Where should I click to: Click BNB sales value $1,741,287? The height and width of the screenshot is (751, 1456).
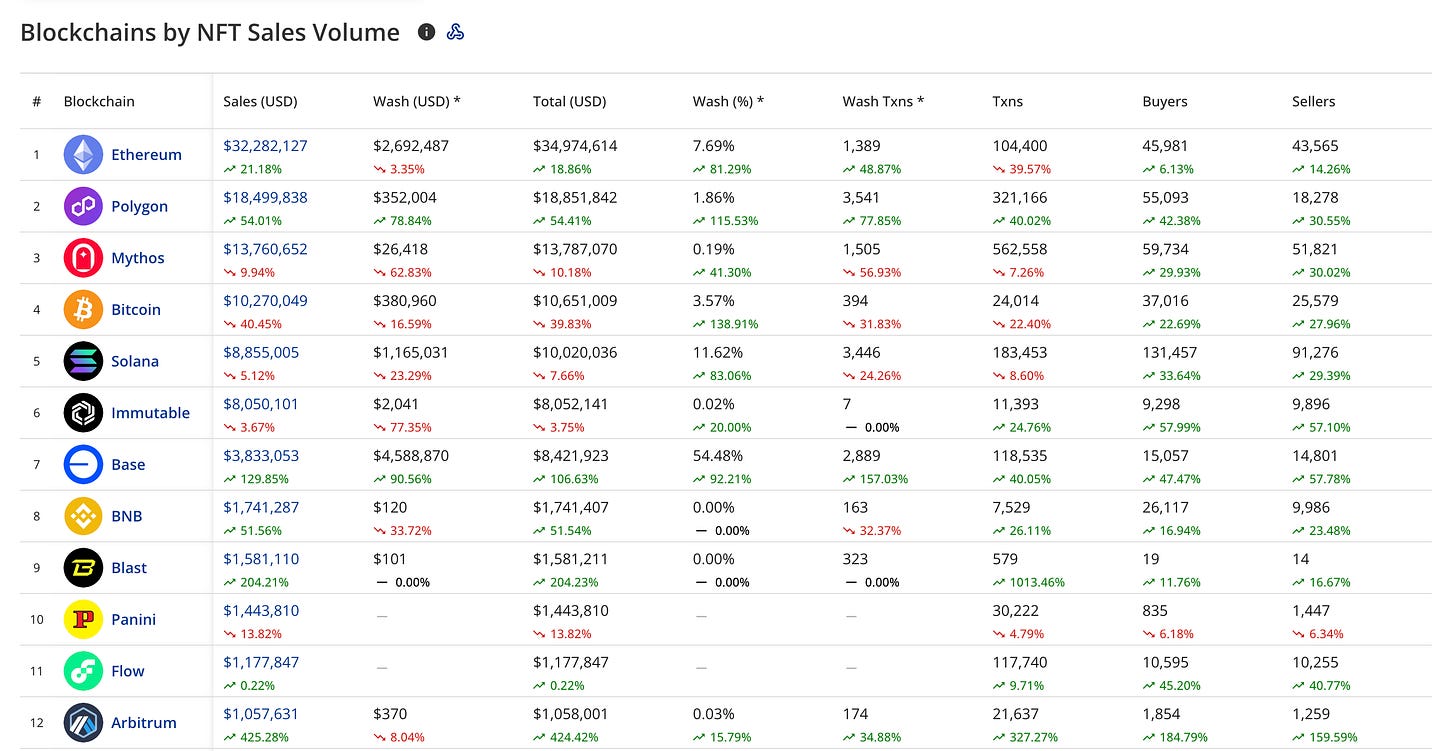click(261, 508)
